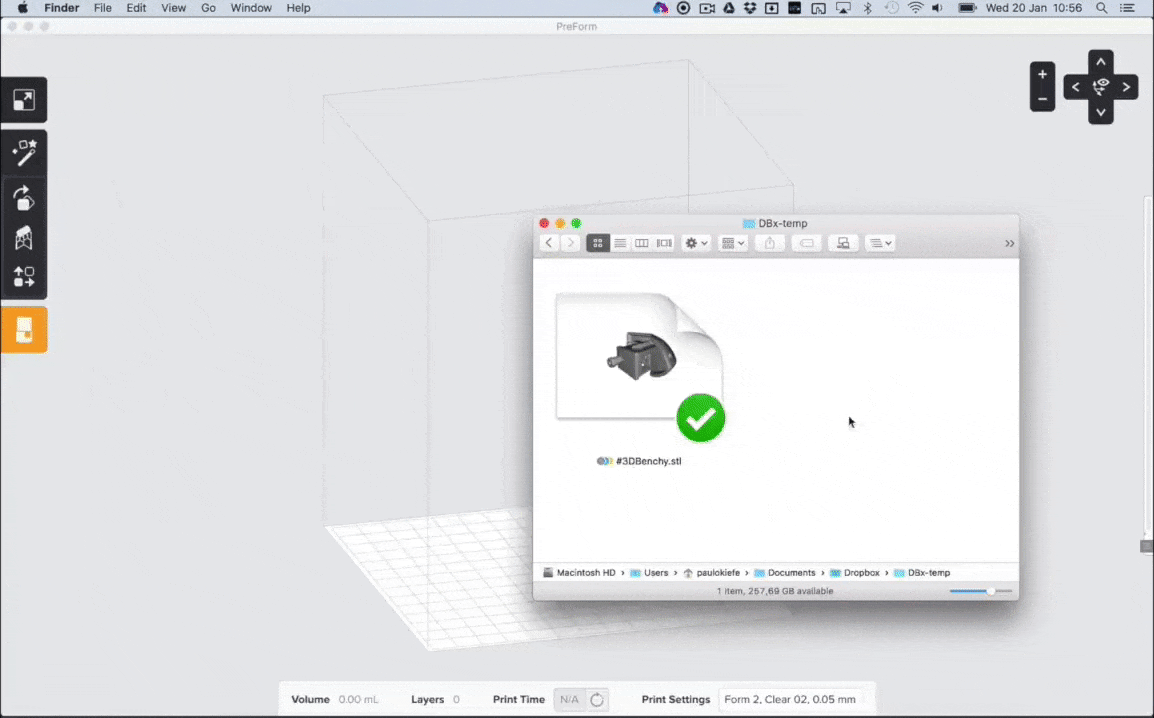Reset the view with the center eye icon

pos(1100,87)
